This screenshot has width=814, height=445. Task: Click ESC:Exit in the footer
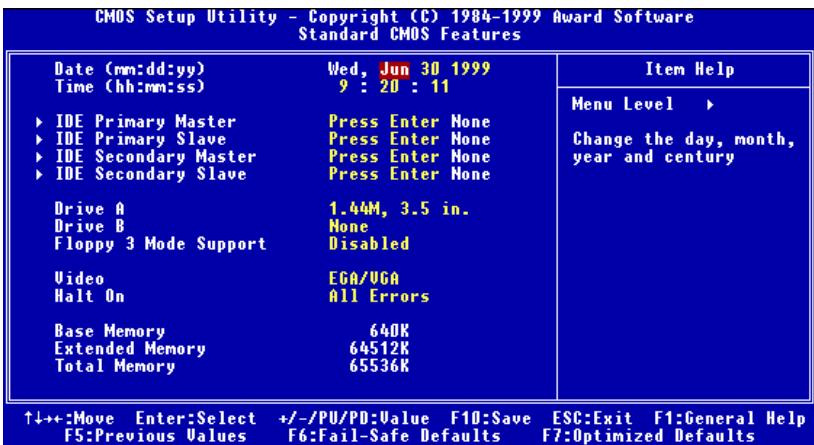(x=592, y=419)
